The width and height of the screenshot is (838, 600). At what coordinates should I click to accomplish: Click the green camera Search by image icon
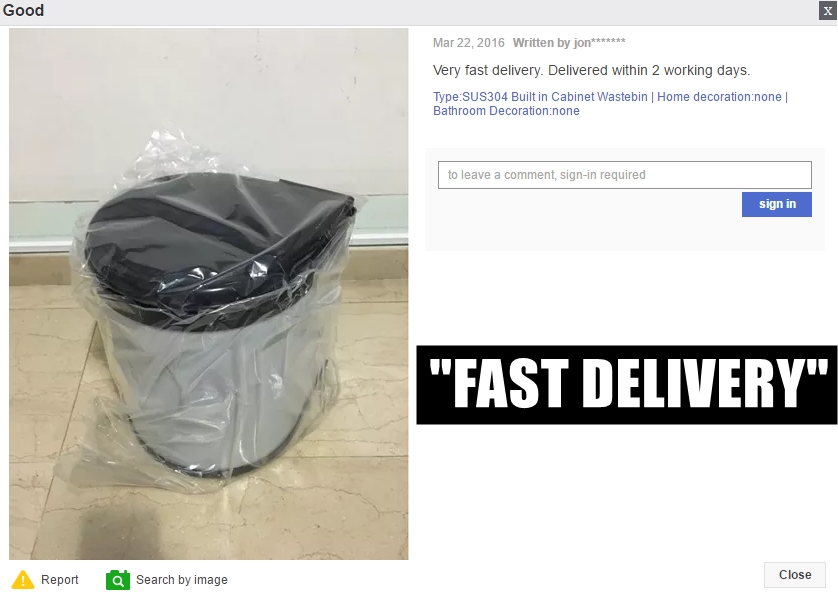118,580
